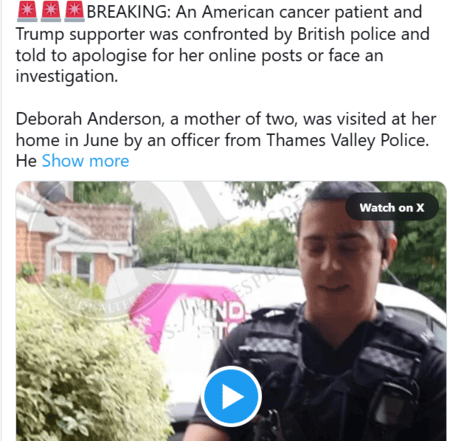Click the words Thames Valley Police
Viewport: 450px width, 441px height.
tap(347, 140)
